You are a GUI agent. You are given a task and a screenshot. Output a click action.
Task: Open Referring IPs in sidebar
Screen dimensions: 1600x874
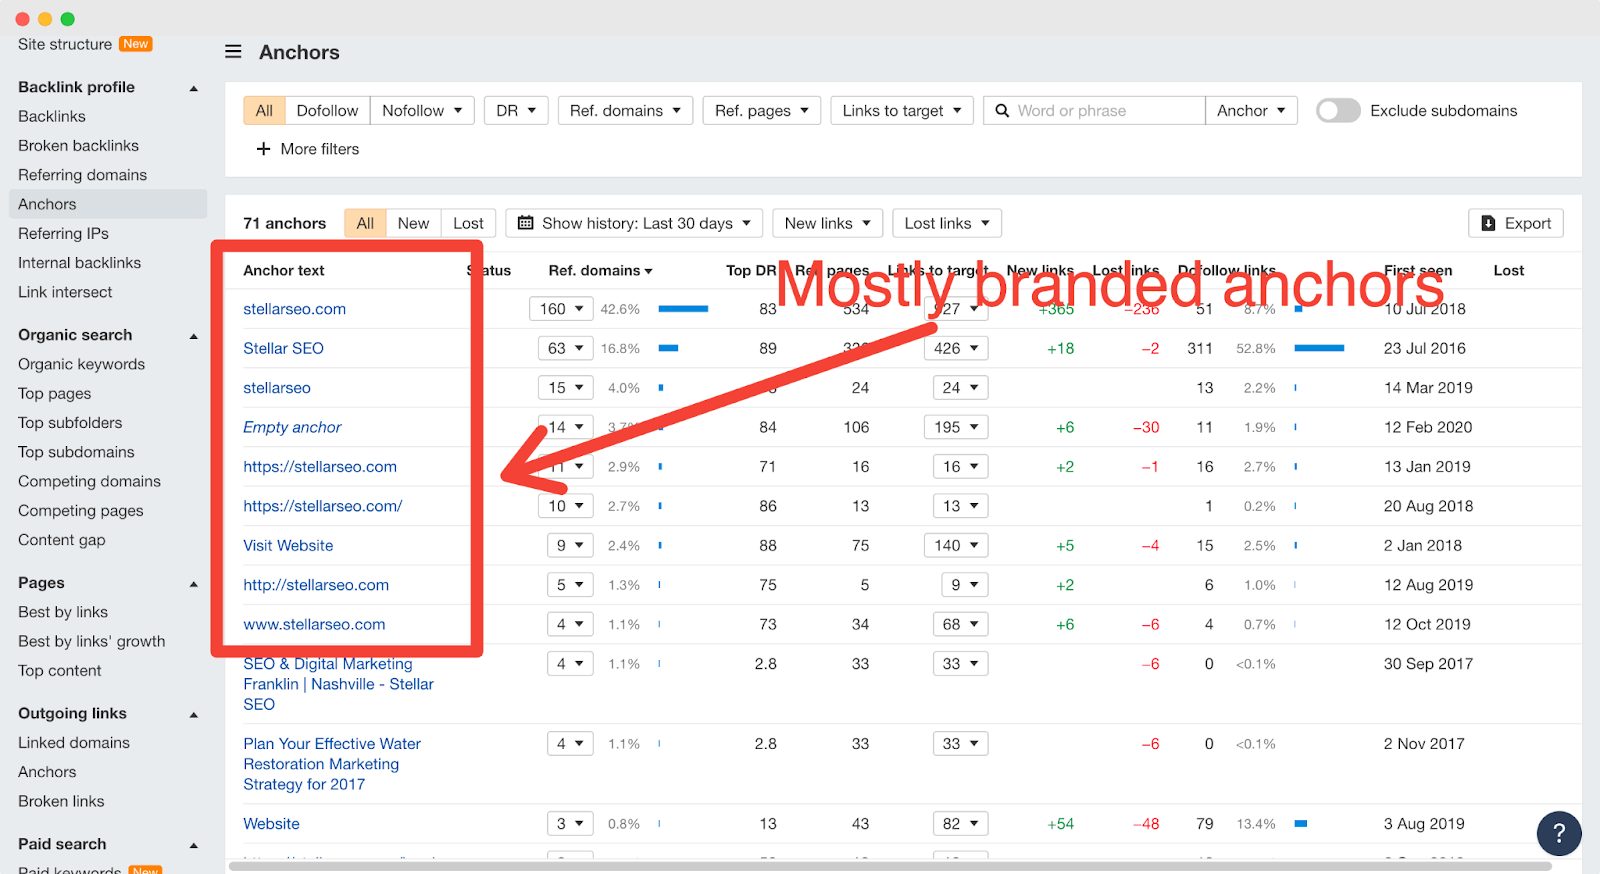point(63,233)
